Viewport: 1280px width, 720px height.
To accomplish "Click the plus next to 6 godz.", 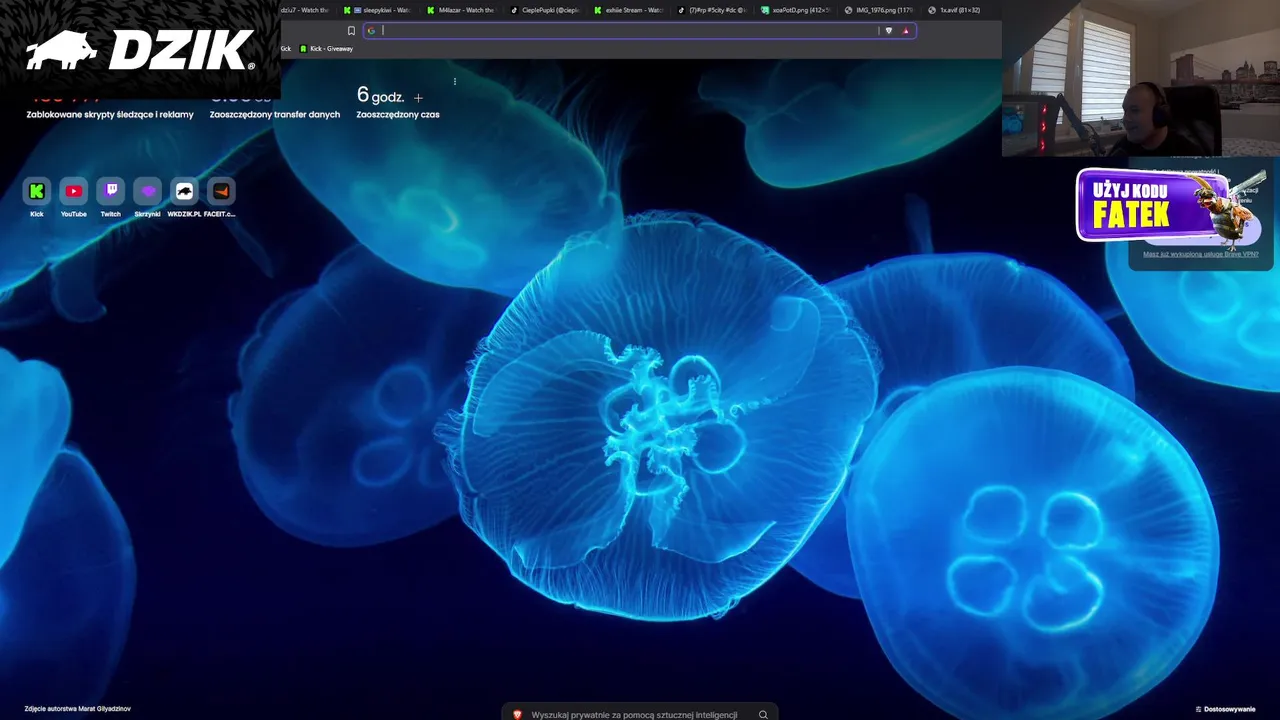I will pos(418,98).
